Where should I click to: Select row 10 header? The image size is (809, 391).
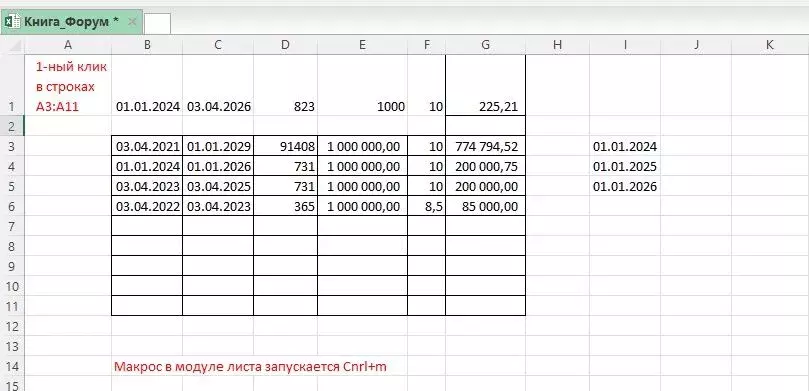point(12,286)
